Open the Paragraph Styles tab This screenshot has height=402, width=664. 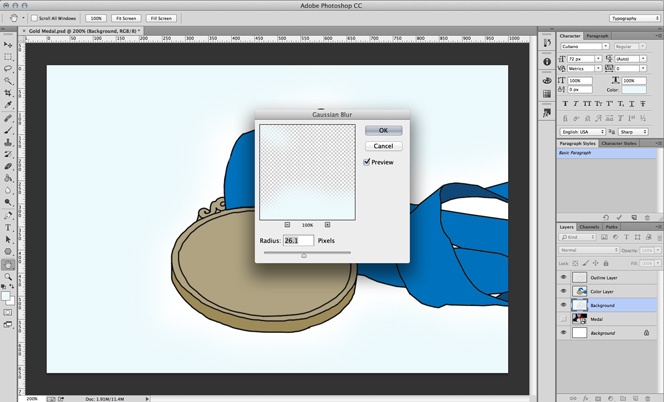coord(577,144)
